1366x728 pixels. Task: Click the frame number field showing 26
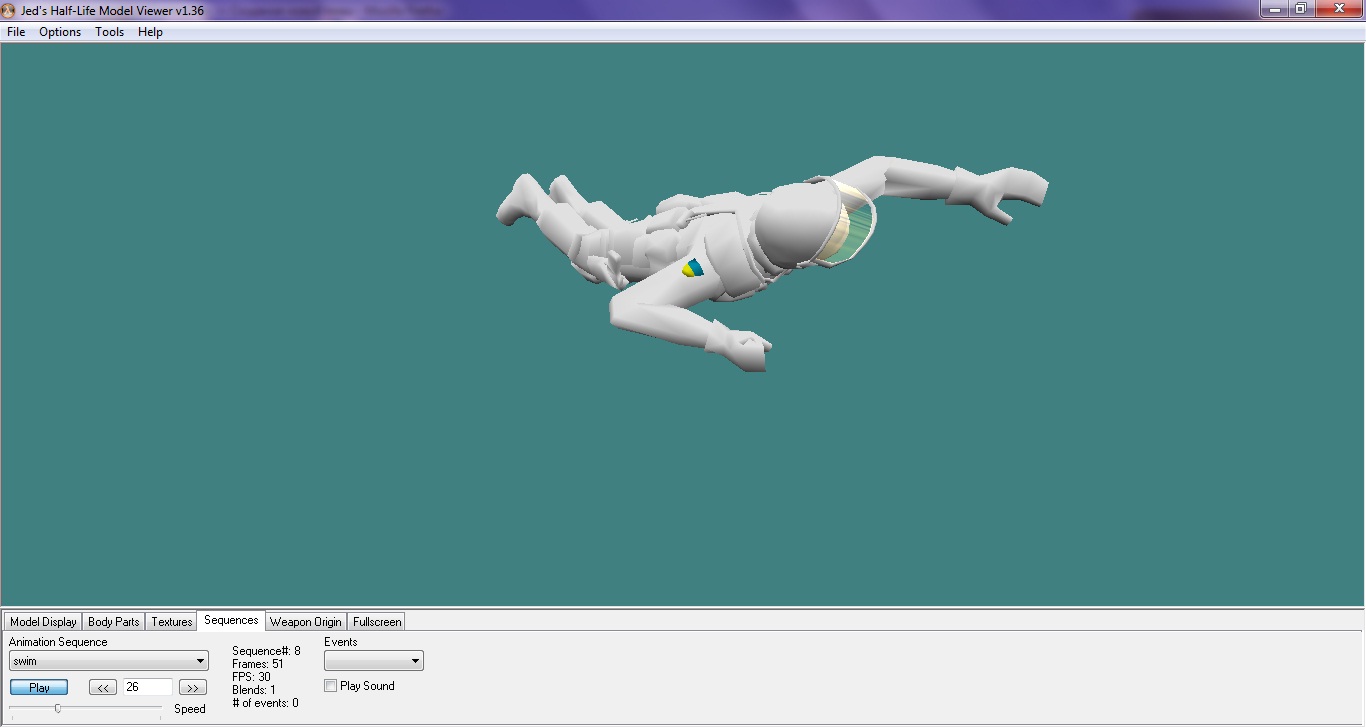click(148, 688)
